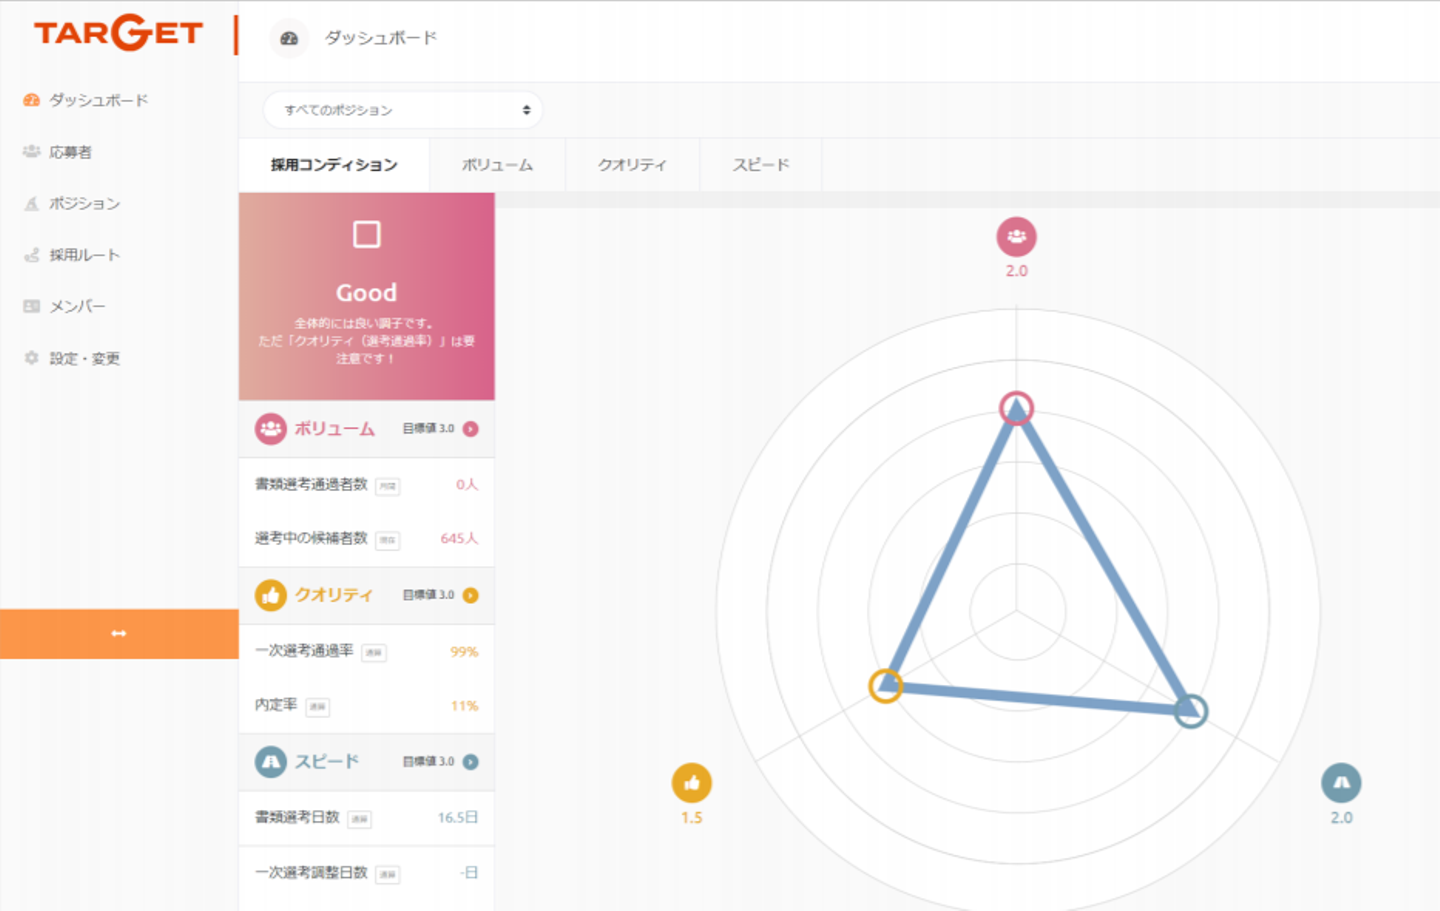Screen dimensions: 1440x911
Task: Click the orange クオリティ thumbs-up icon in panel
Action: (271, 595)
